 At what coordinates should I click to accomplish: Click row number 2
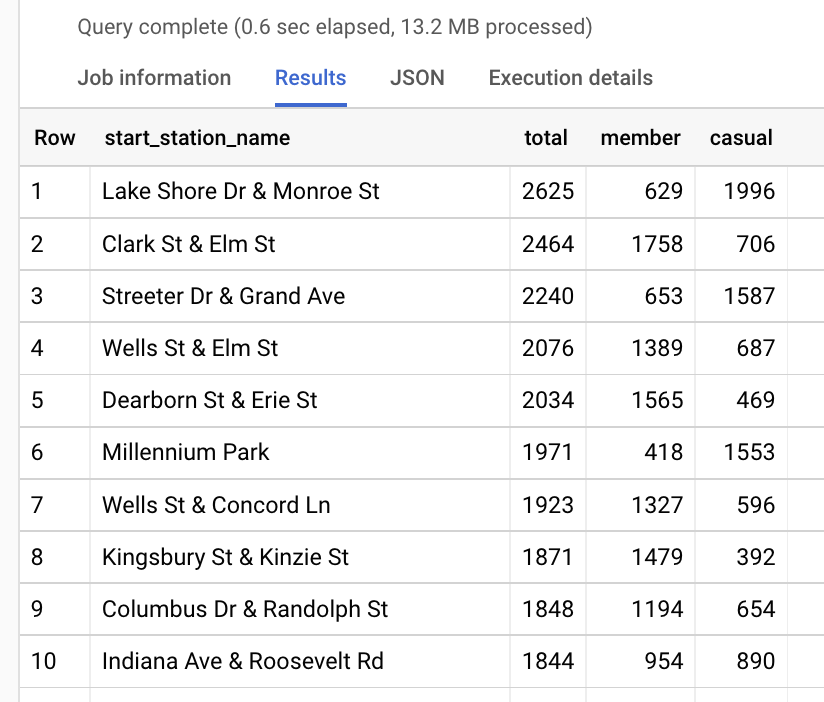37,244
